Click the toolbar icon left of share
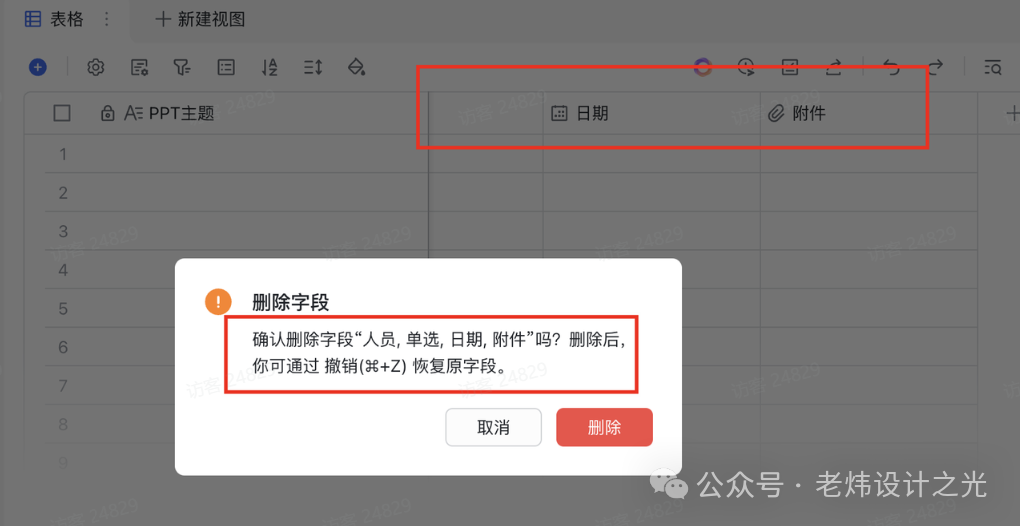1020x526 pixels. pyautogui.click(x=790, y=67)
